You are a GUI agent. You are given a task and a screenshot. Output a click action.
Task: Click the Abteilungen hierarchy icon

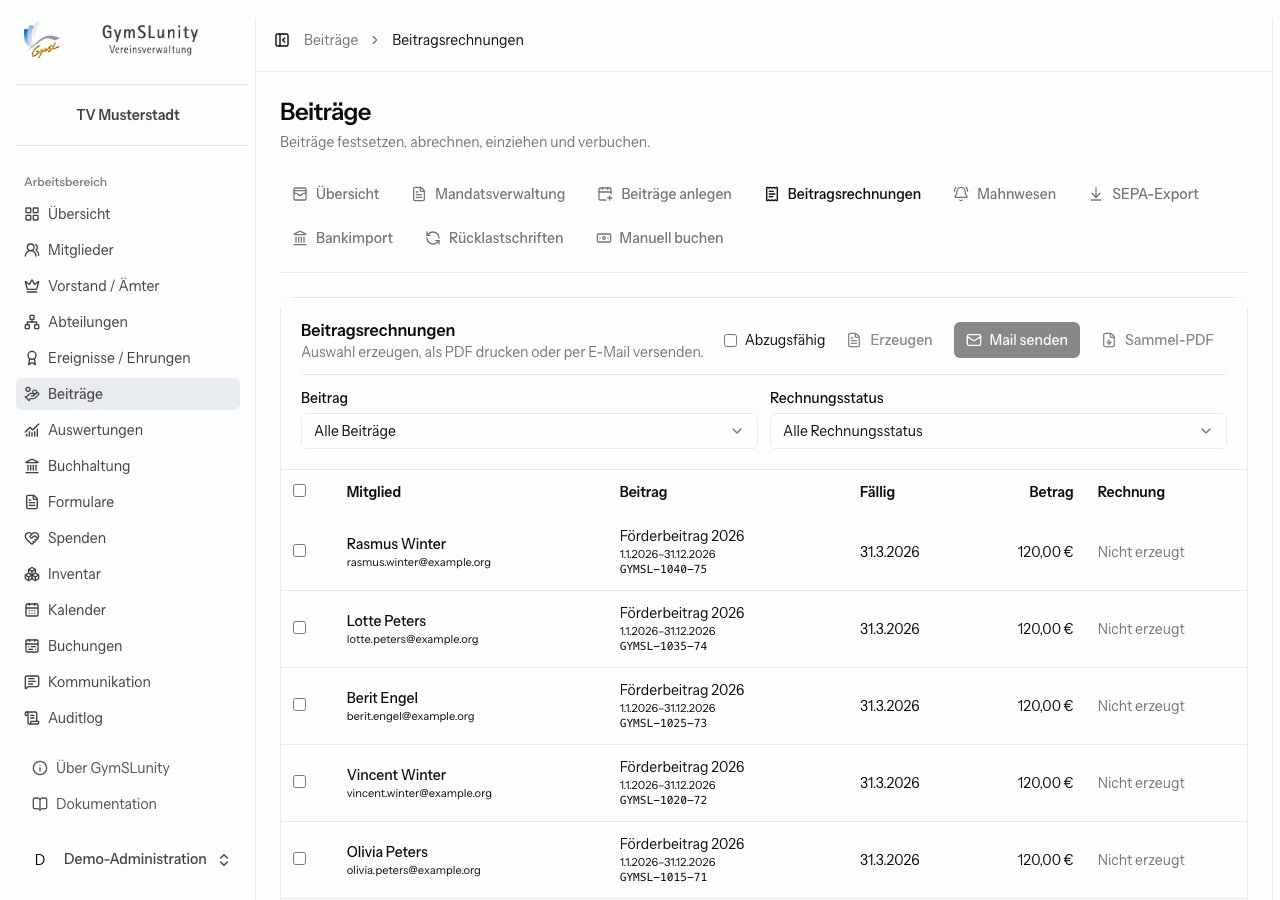[x=32, y=322]
